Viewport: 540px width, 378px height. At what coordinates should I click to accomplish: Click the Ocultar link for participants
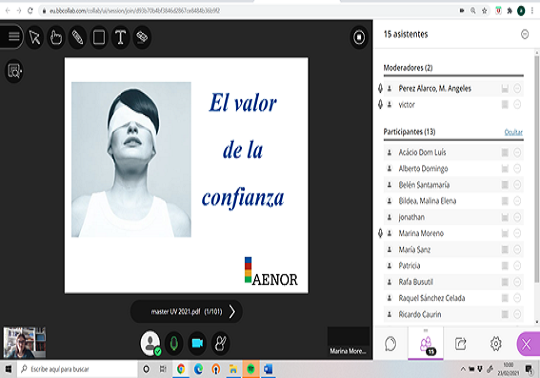pos(513,132)
